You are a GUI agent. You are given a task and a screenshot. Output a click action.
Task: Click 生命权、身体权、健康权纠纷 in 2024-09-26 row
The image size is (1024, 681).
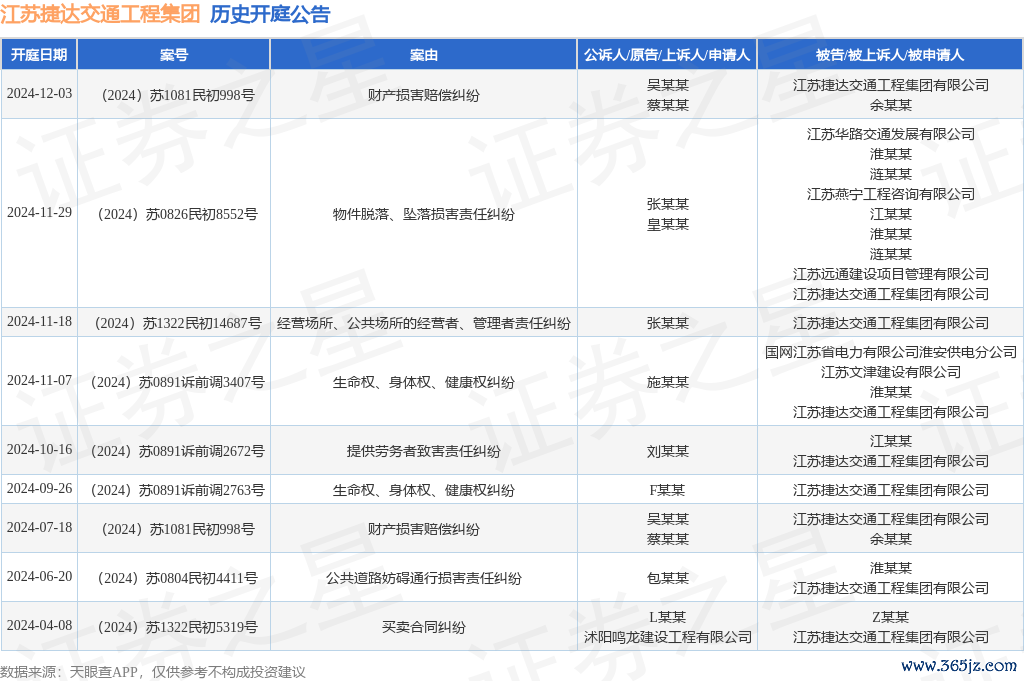tap(424, 490)
